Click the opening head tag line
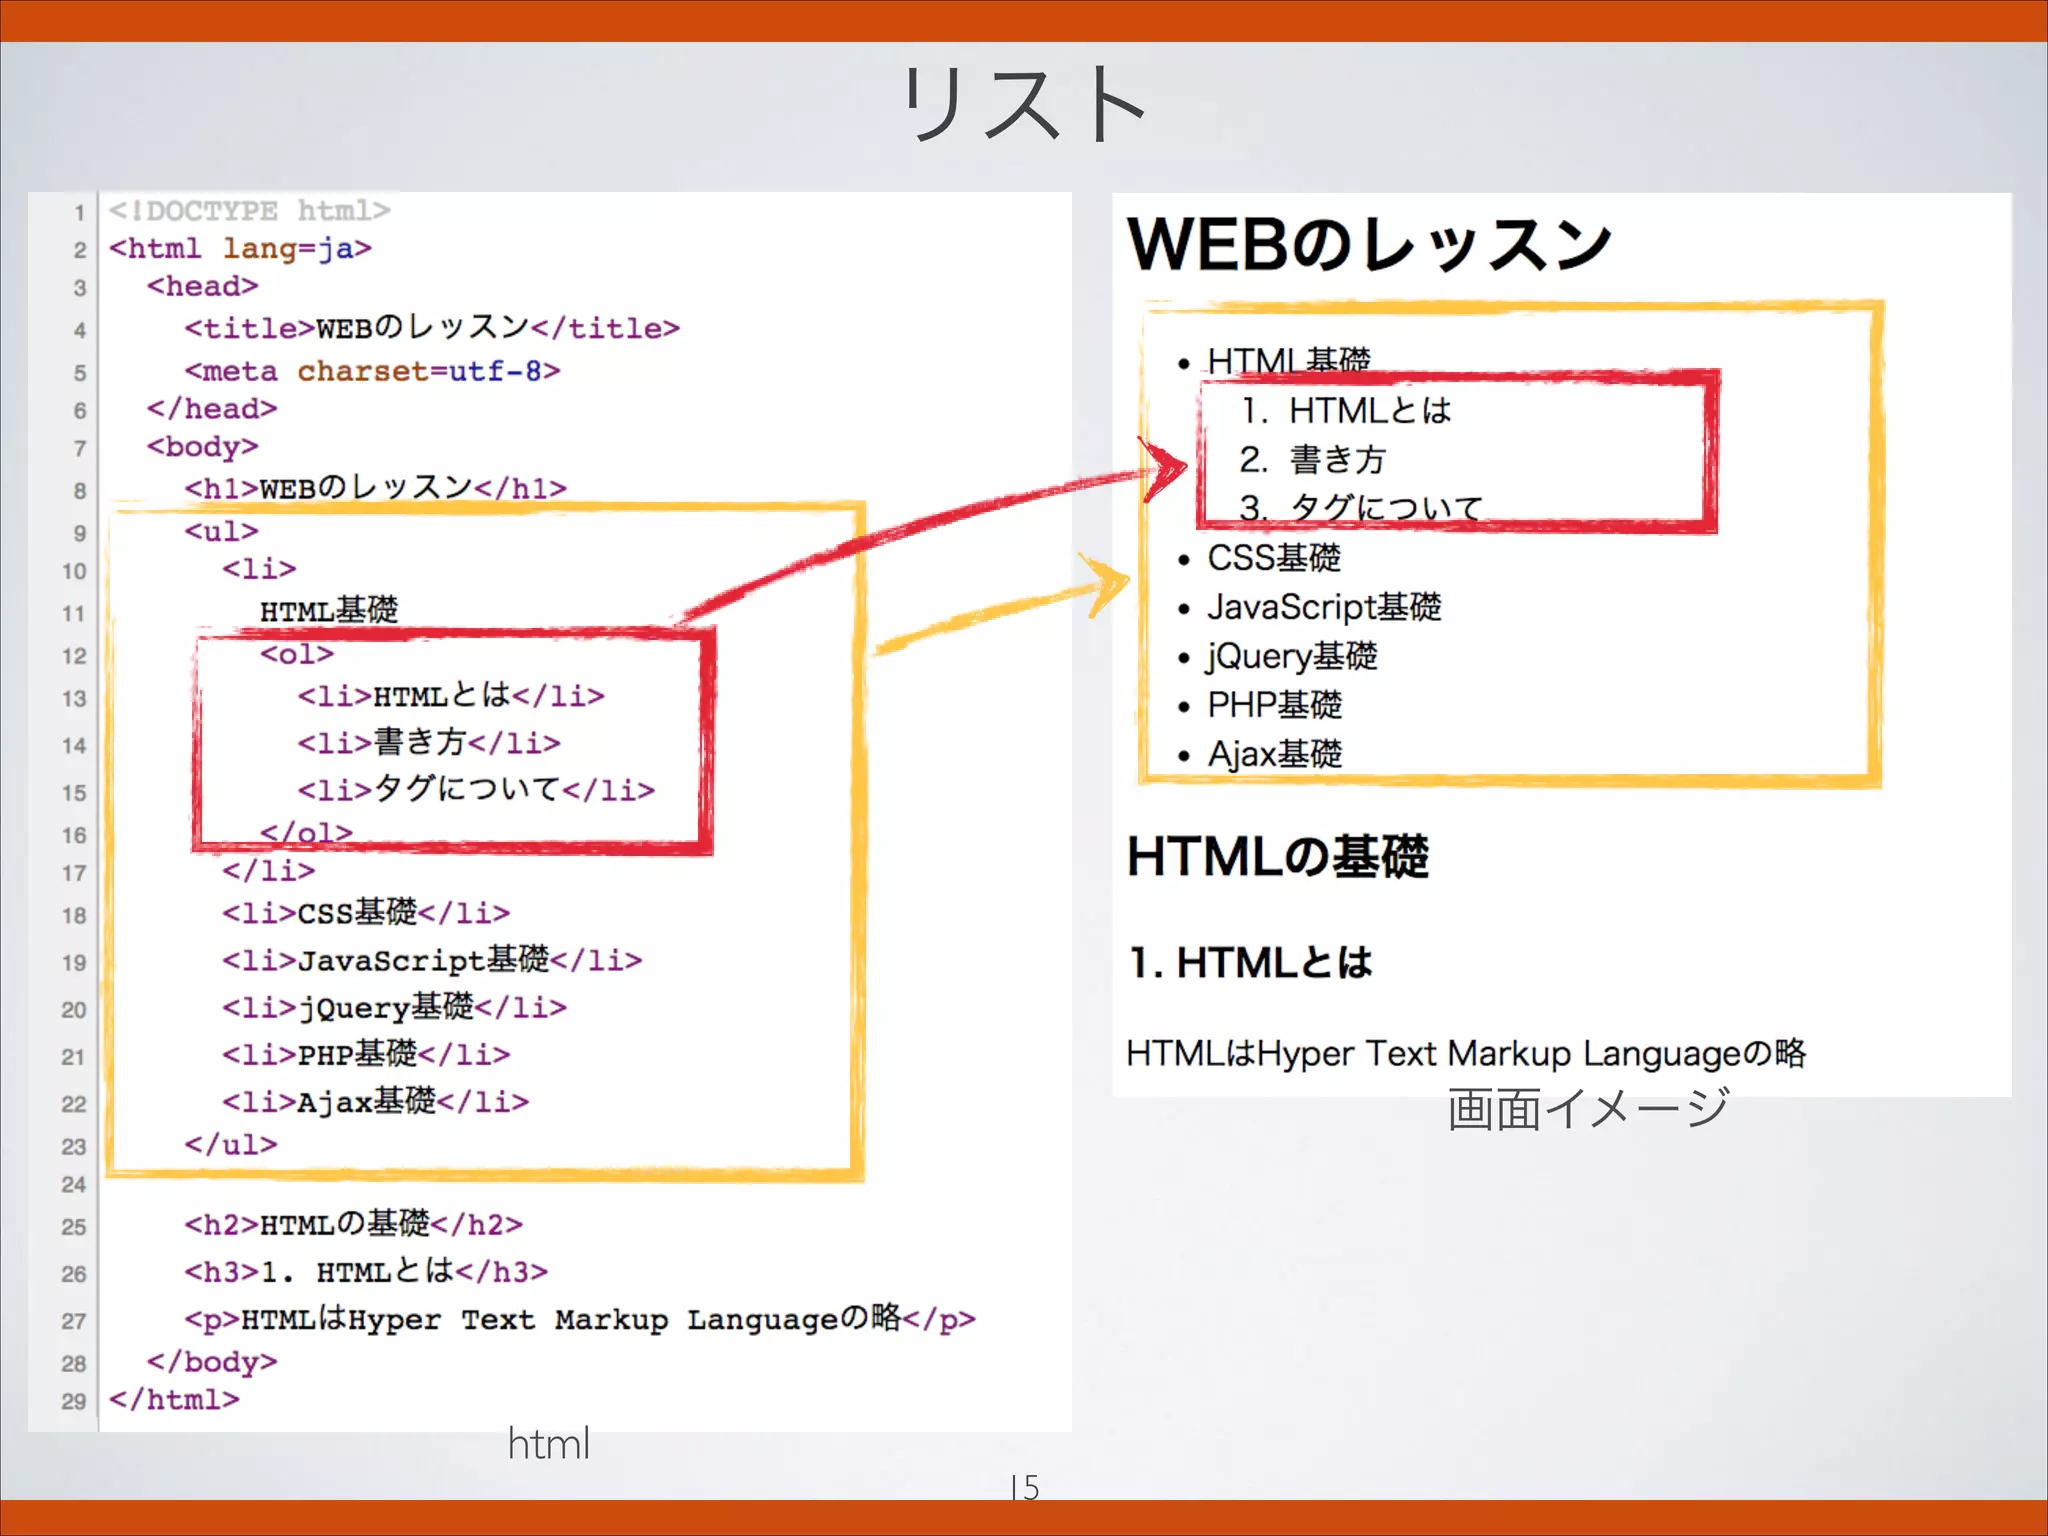 coord(202,286)
